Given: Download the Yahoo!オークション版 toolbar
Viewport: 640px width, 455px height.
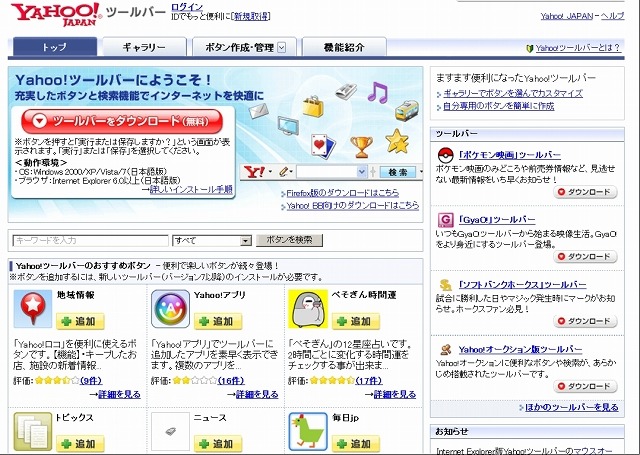Looking at the screenshot, I should [x=585, y=386].
